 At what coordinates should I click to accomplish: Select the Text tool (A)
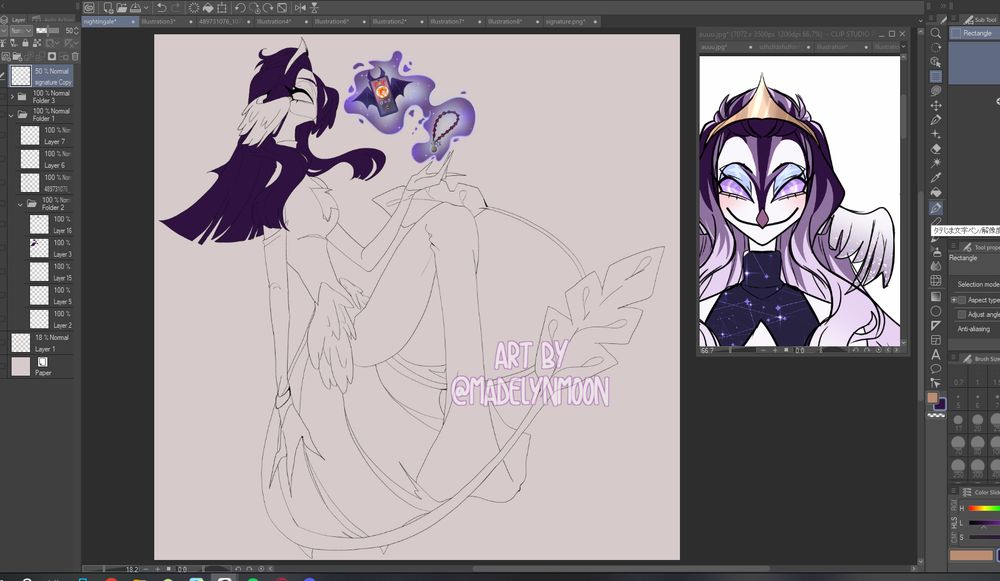point(936,355)
